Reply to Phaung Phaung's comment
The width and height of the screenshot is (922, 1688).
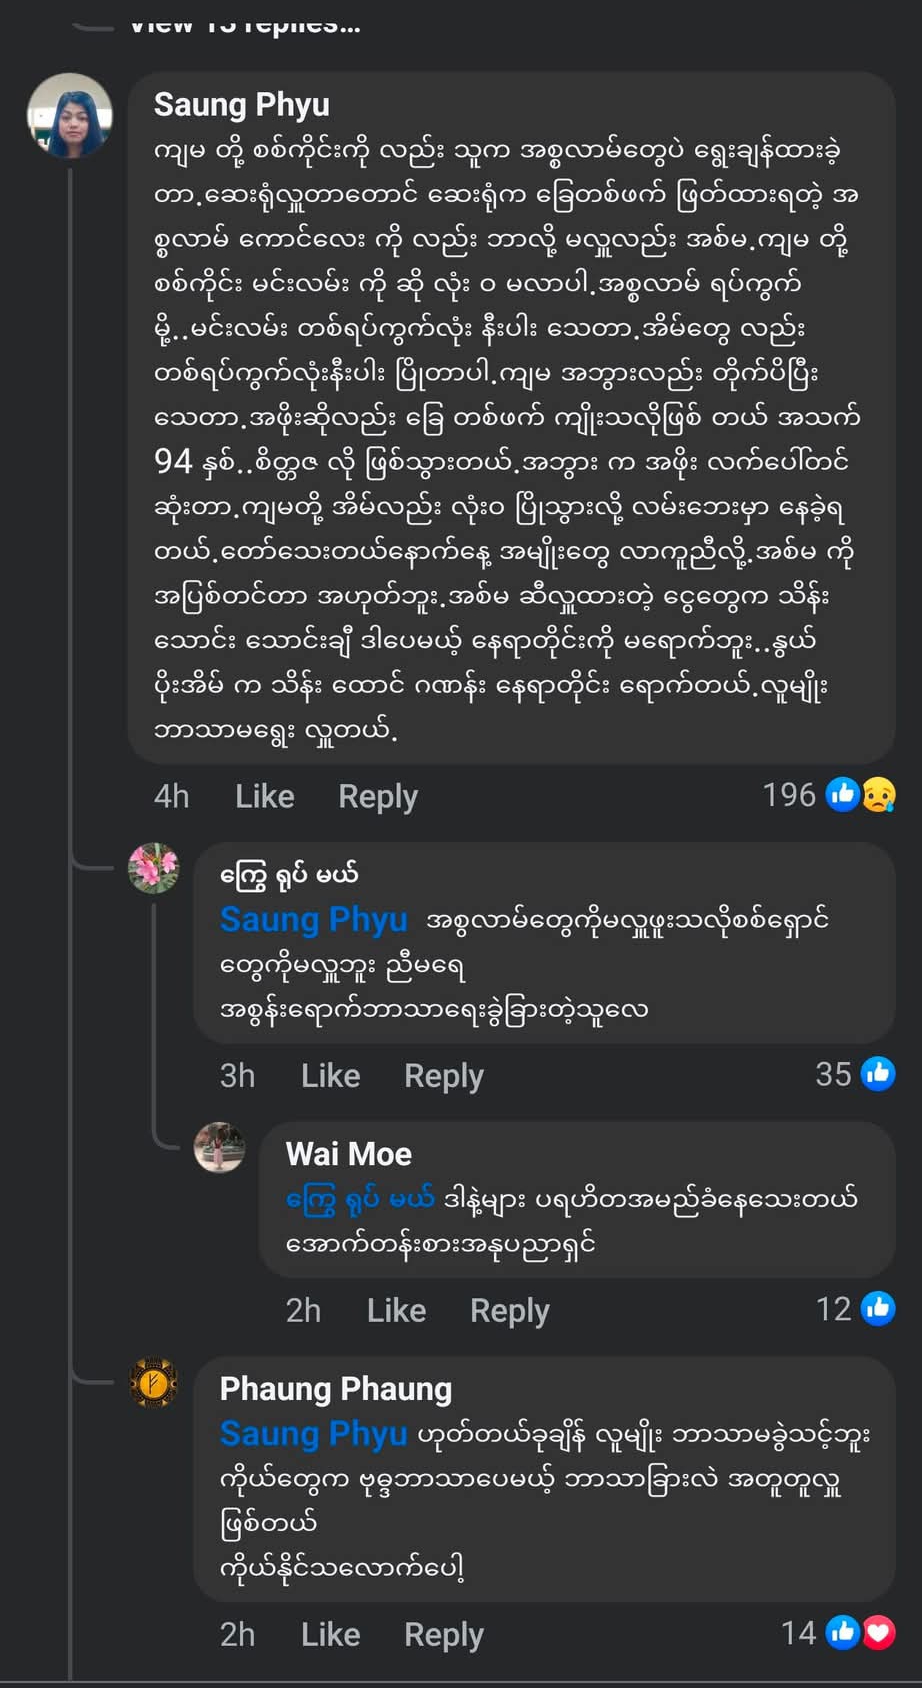[x=443, y=1634]
